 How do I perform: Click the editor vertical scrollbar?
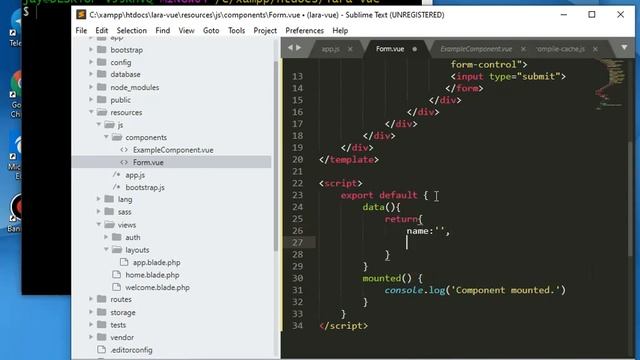(631, 198)
